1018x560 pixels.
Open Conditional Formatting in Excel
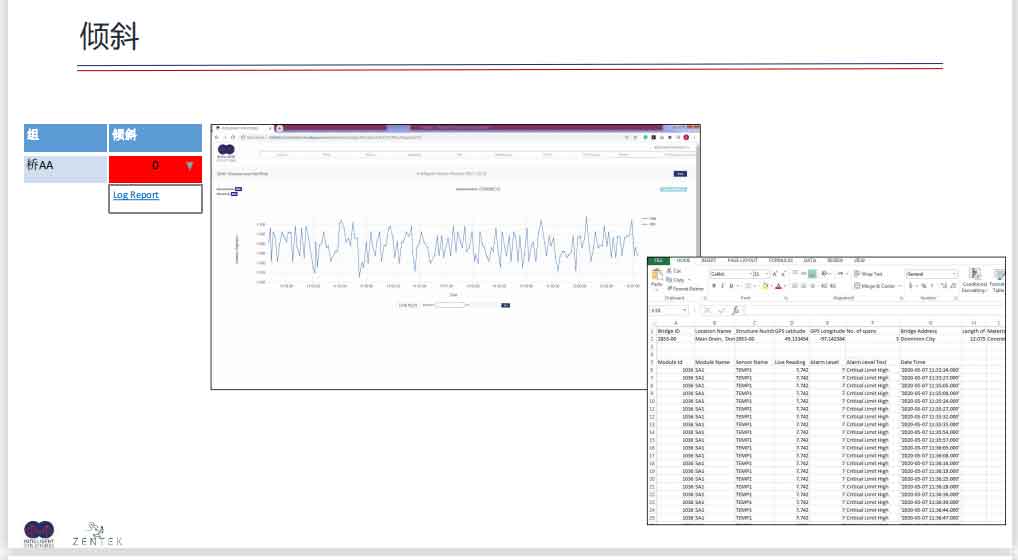[x=975, y=280]
